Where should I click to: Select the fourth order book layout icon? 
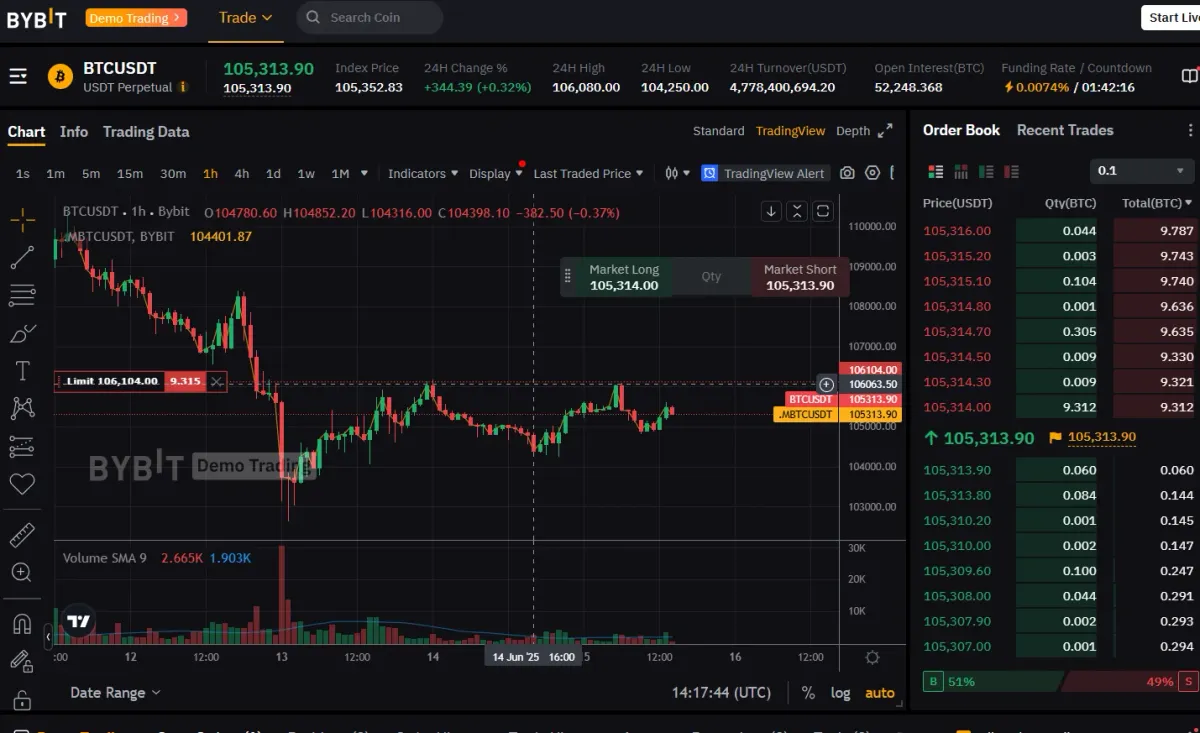point(1011,172)
